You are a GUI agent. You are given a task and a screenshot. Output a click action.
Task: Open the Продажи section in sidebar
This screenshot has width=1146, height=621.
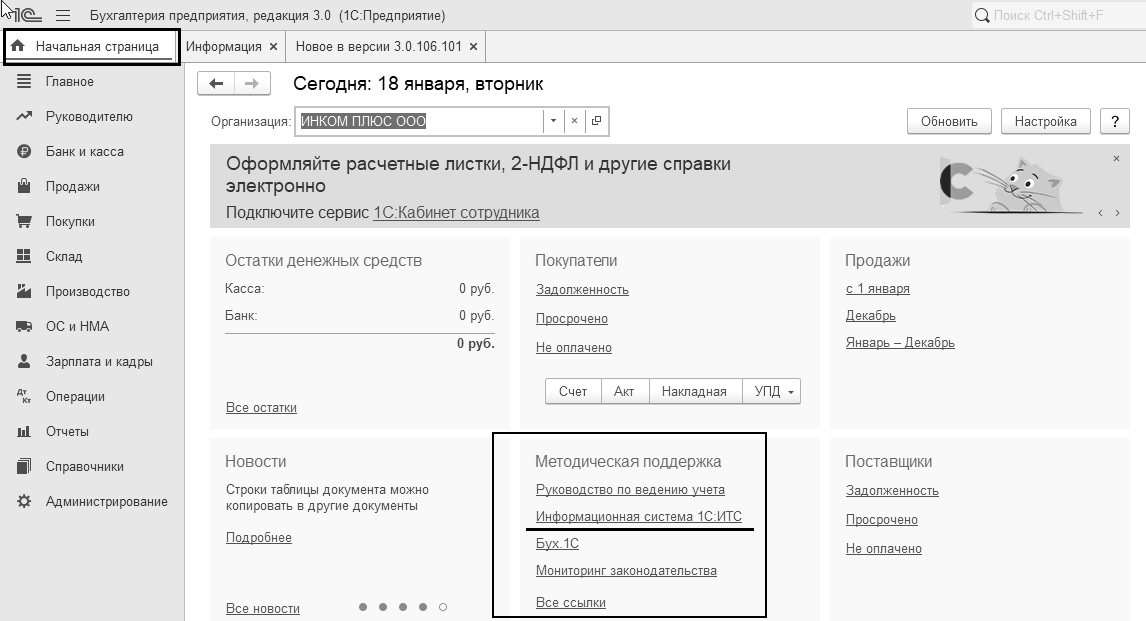[x=72, y=187]
